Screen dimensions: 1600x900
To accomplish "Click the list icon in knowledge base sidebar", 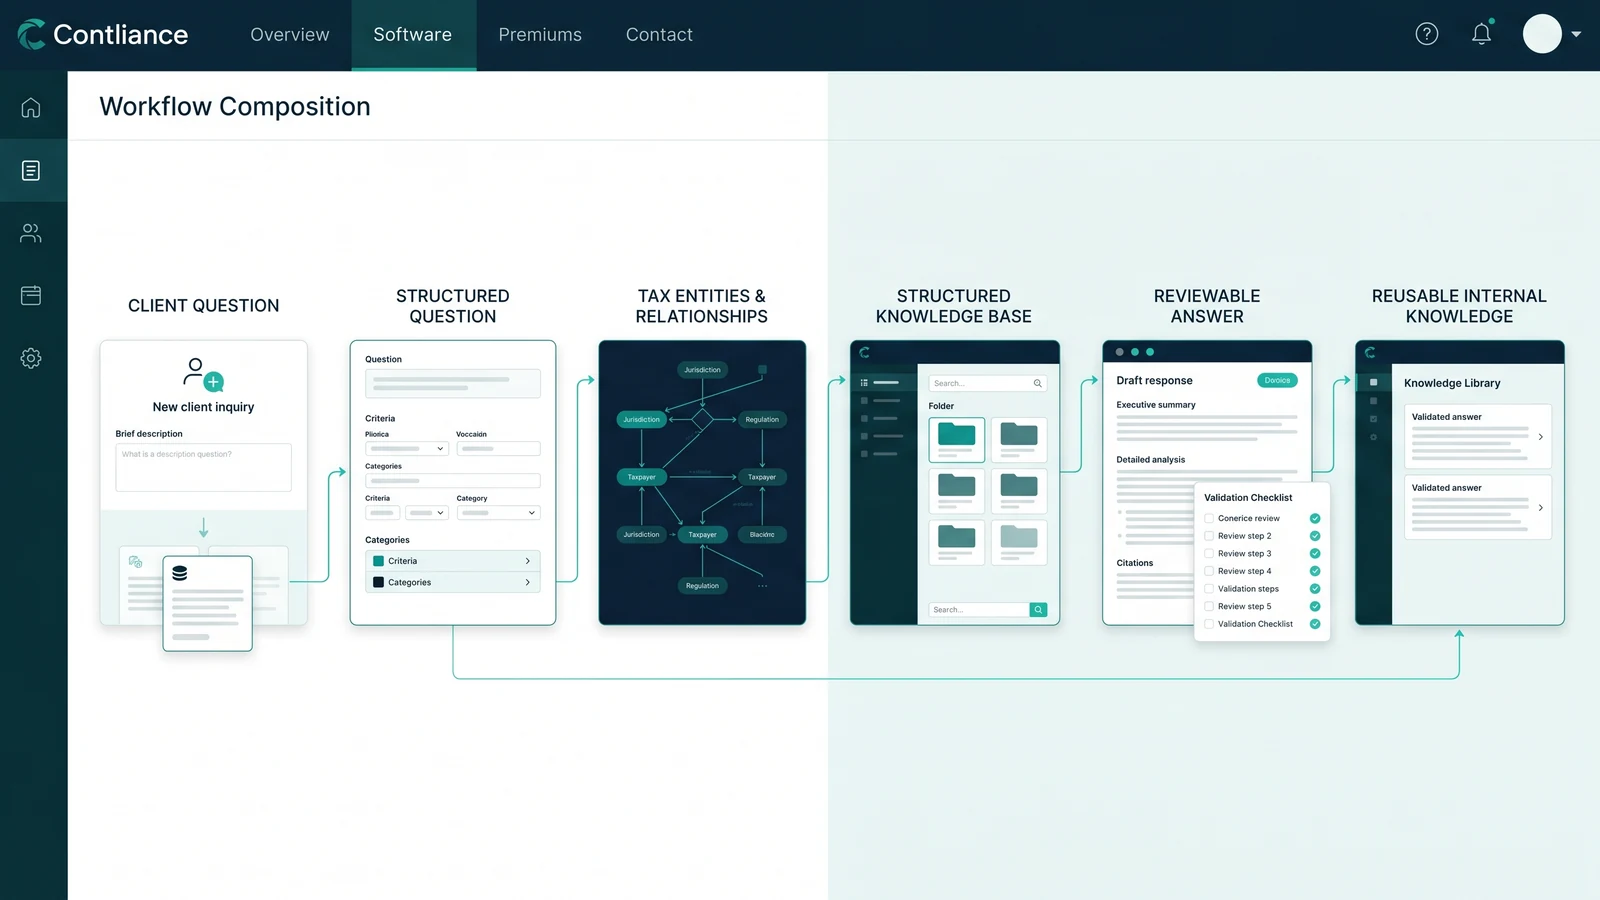I will click(x=865, y=383).
